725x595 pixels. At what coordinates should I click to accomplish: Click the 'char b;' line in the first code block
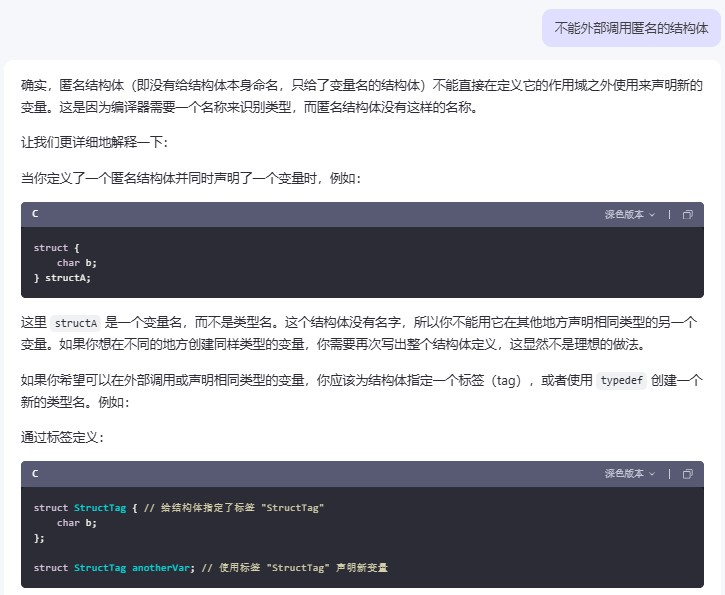[x=77, y=263]
